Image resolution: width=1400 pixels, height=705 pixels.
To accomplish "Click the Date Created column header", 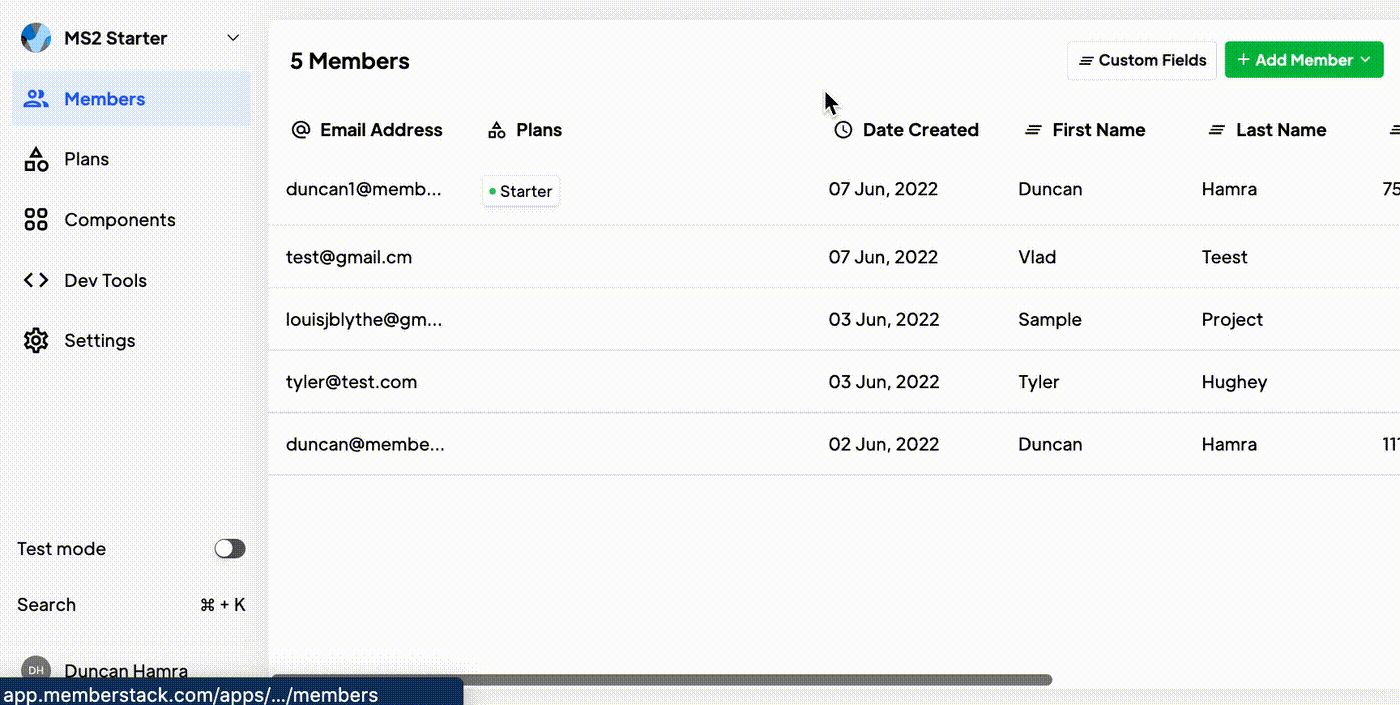I will [x=906, y=130].
